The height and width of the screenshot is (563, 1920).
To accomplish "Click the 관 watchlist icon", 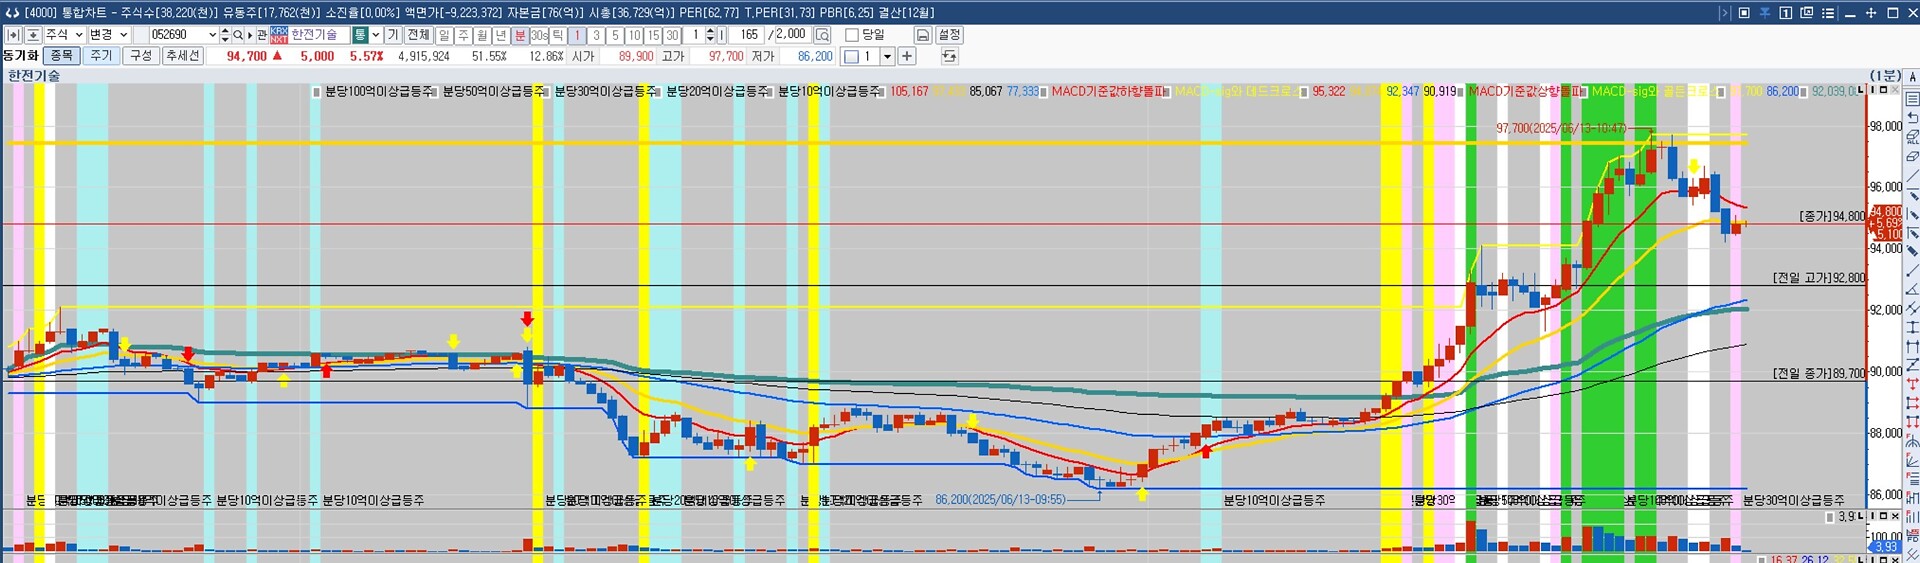I will pyautogui.click(x=262, y=35).
